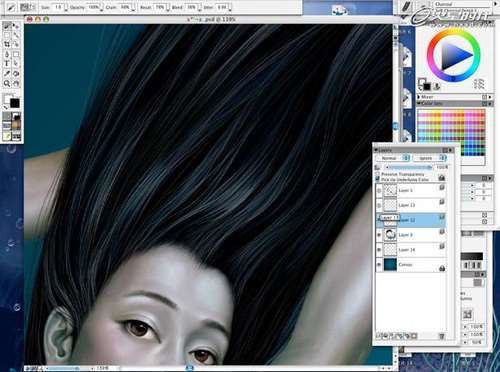Select the Layer Adjuster tool

pos(16,26)
